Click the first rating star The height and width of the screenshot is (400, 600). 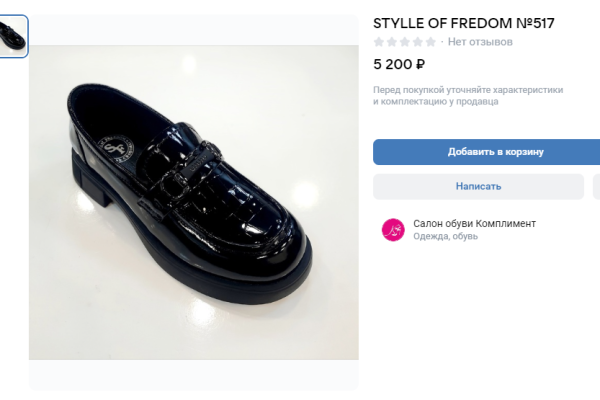pyautogui.click(x=379, y=42)
